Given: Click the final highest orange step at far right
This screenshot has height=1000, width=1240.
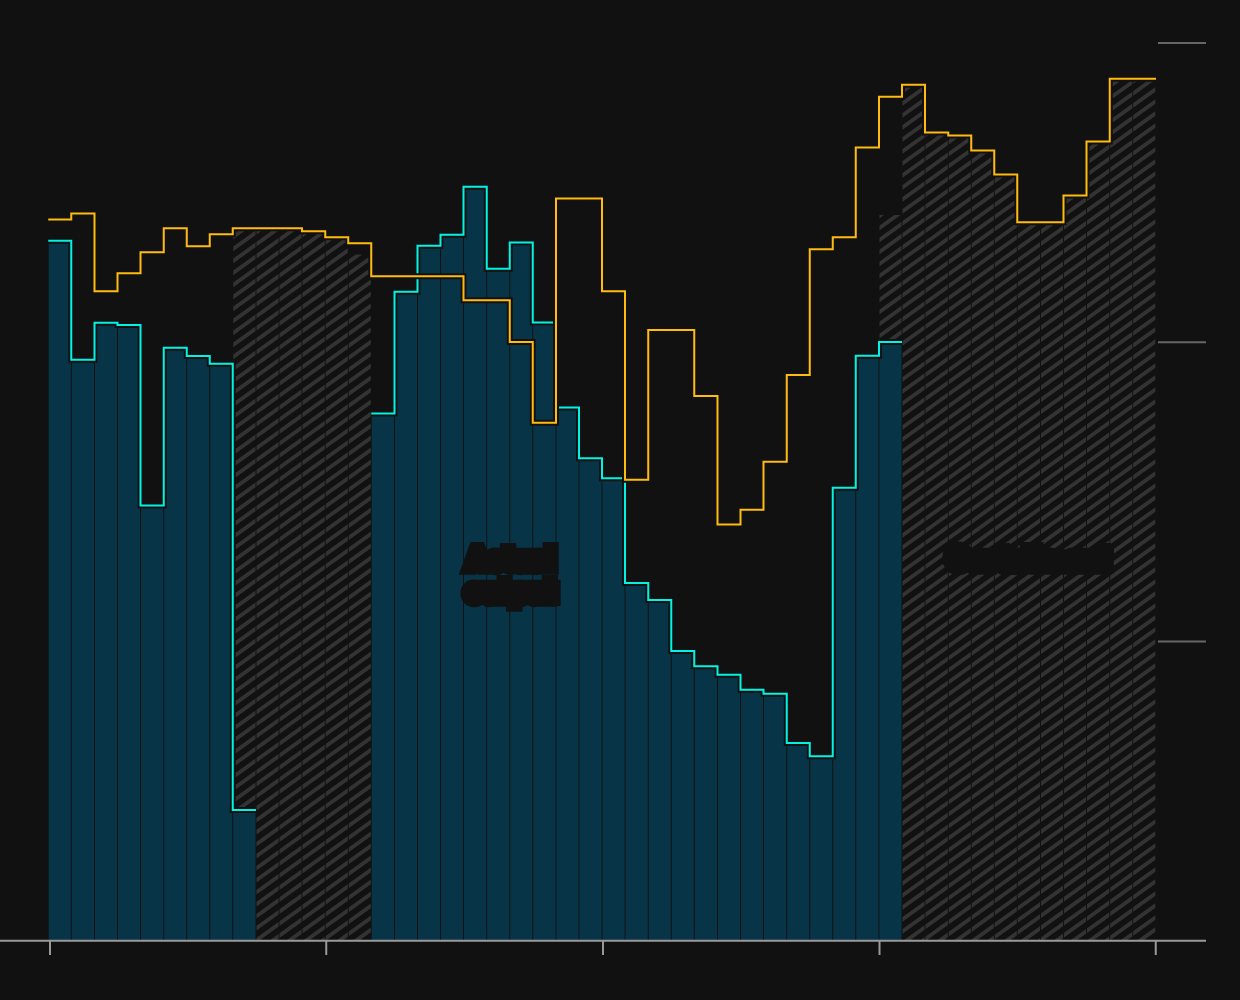Looking at the screenshot, I should pyautogui.click(x=1132, y=79).
